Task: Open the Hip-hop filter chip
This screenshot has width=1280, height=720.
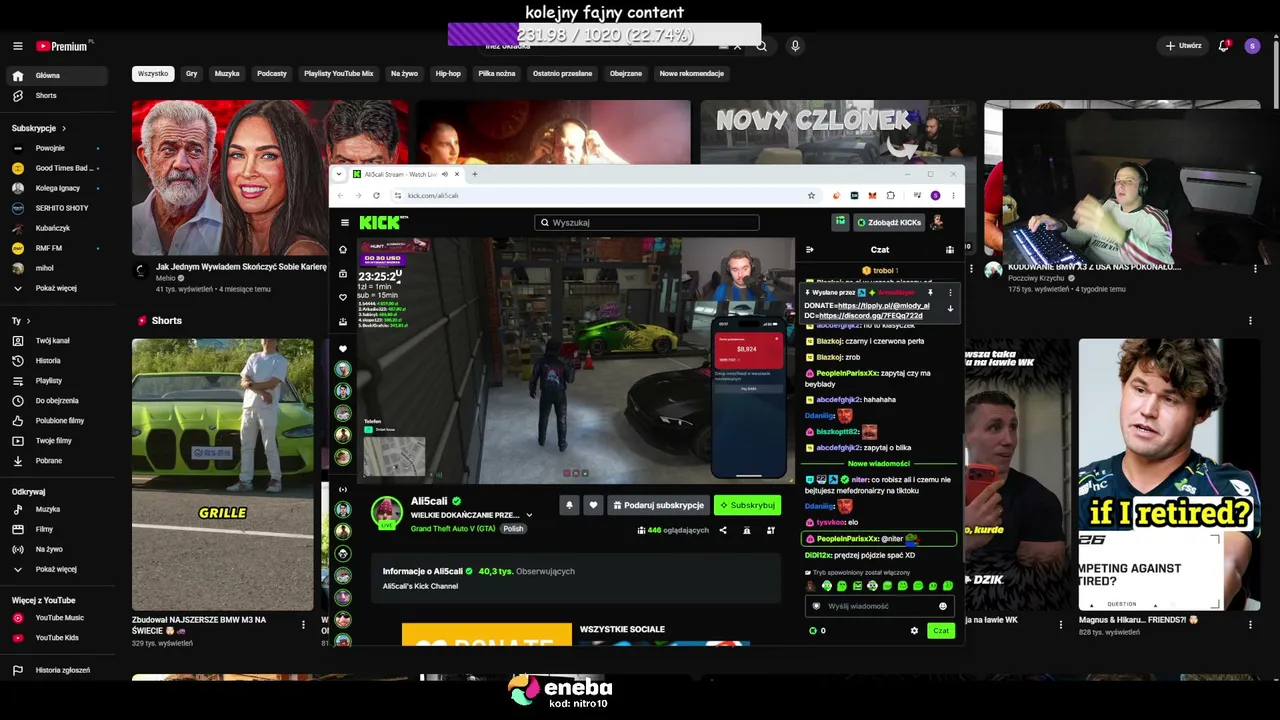Action: (x=448, y=74)
